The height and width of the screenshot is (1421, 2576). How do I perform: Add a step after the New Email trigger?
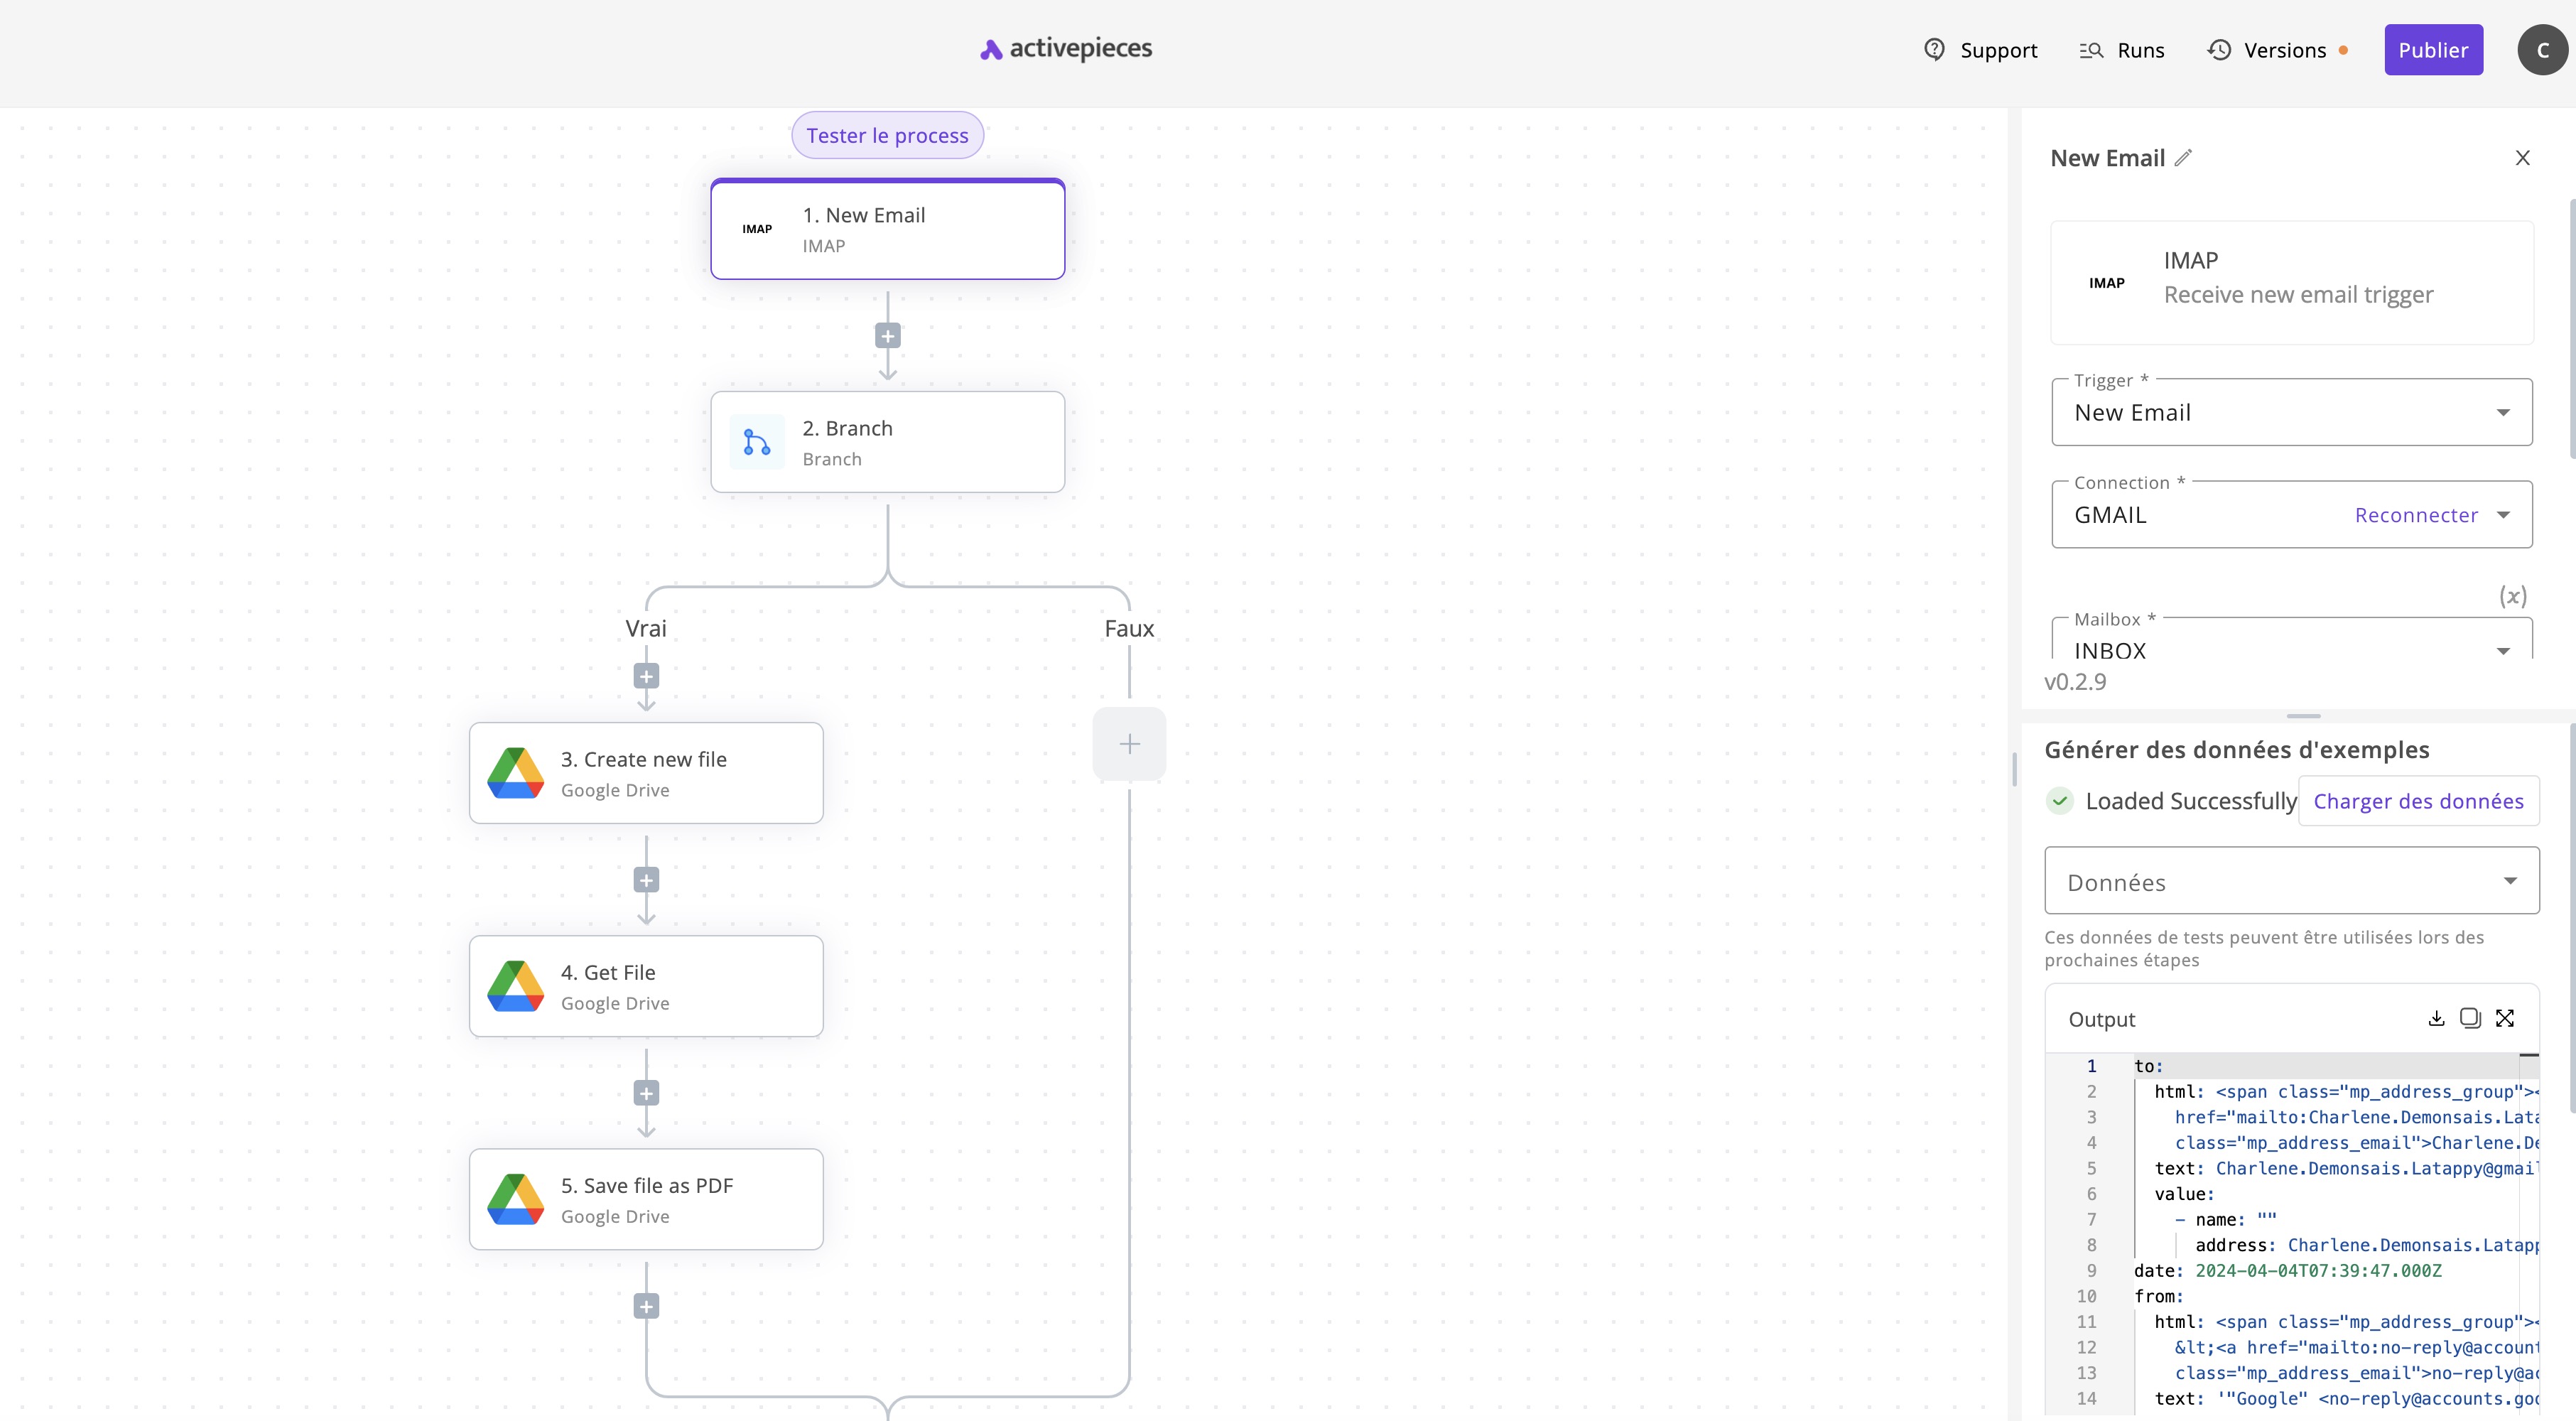tap(887, 336)
